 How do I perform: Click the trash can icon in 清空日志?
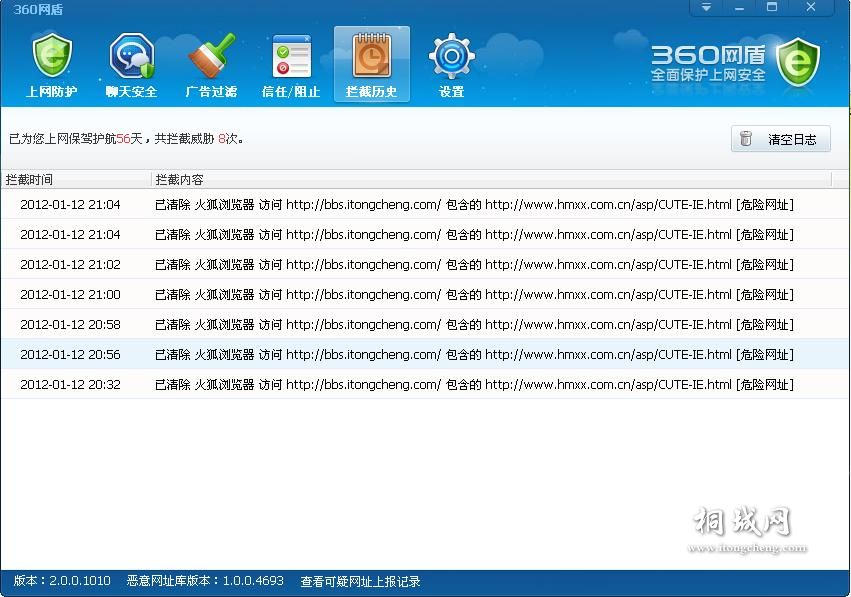tap(746, 138)
